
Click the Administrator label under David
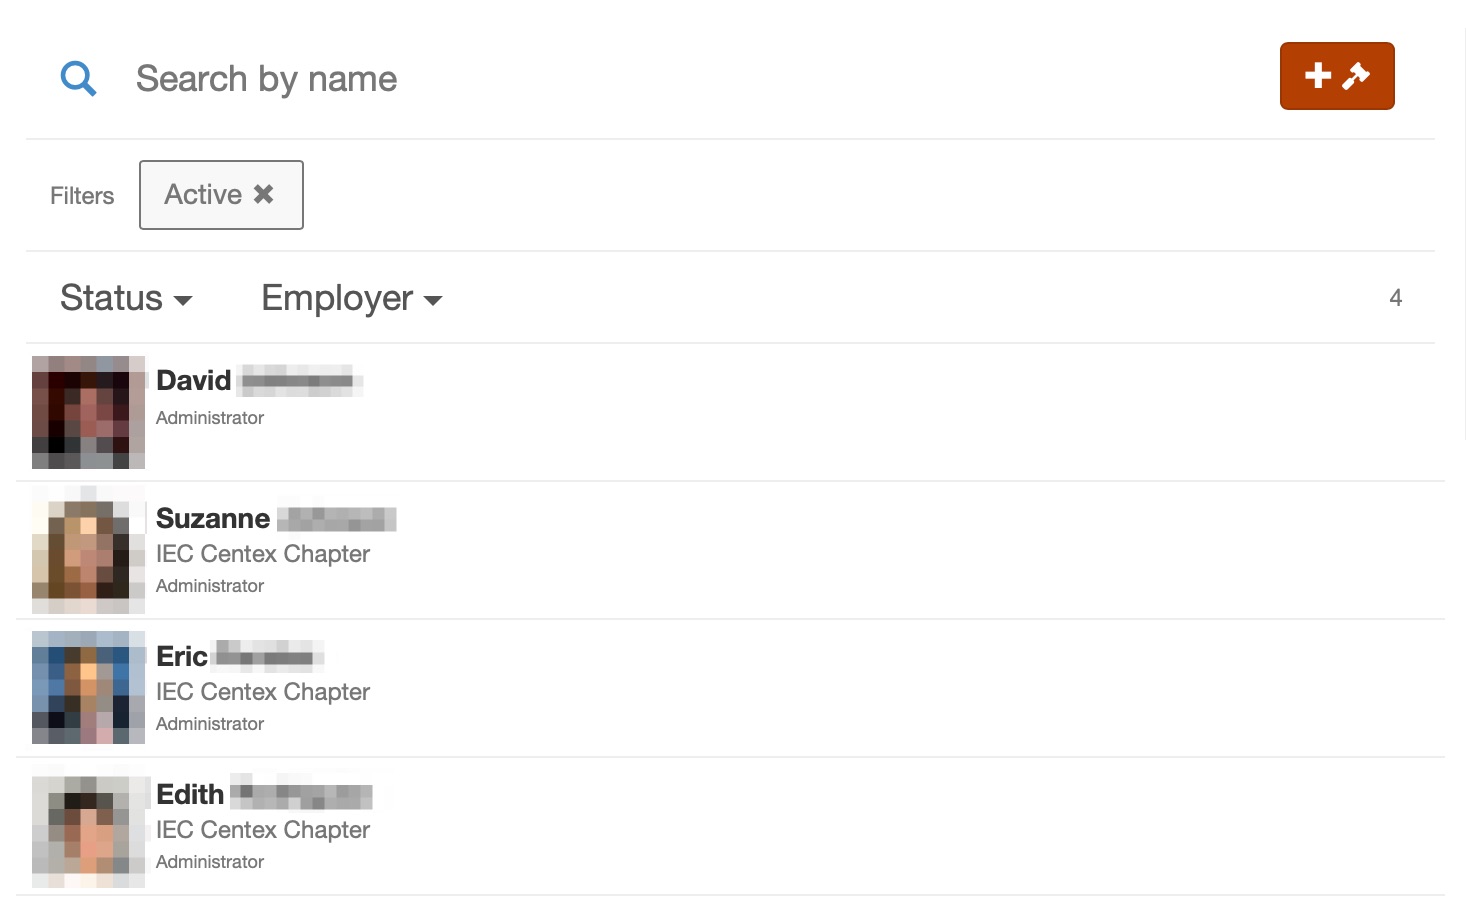tap(210, 418)
